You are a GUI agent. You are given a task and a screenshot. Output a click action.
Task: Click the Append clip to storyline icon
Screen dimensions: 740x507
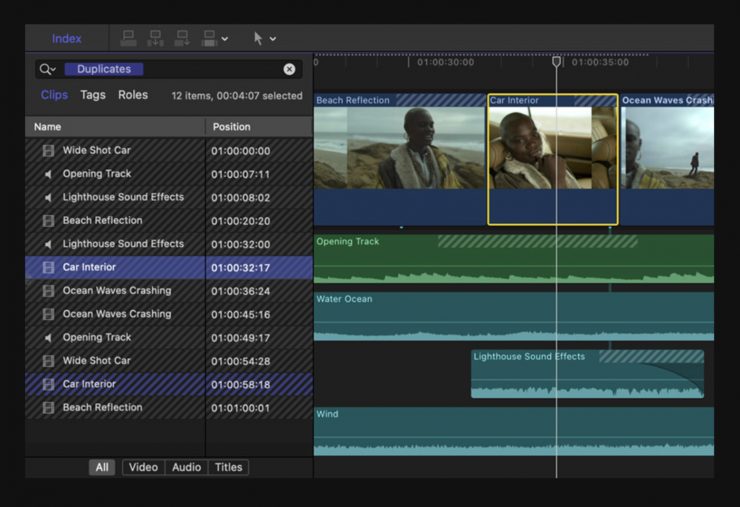(182, 38)
